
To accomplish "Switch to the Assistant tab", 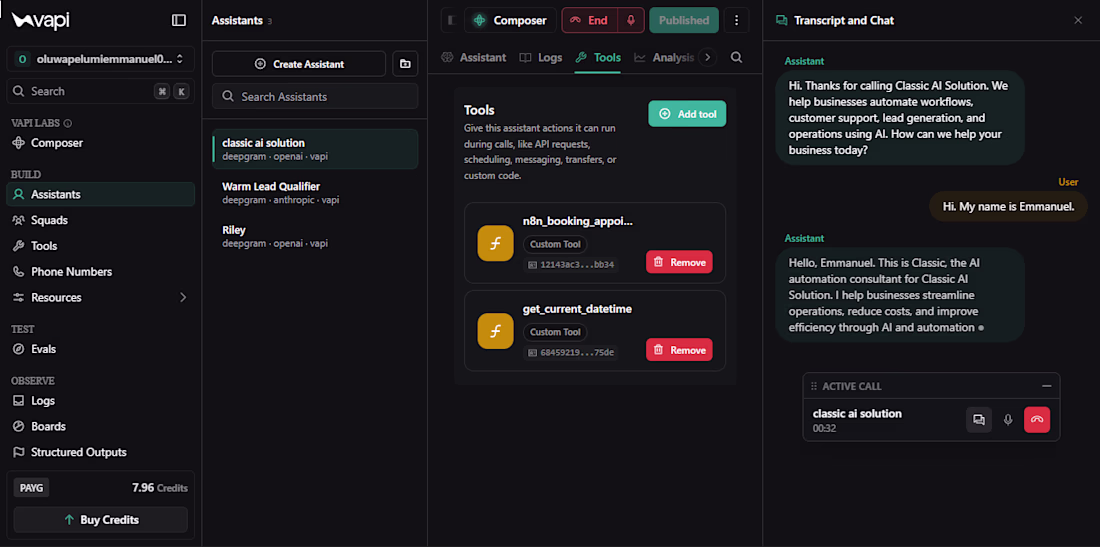I will point(474,58).
